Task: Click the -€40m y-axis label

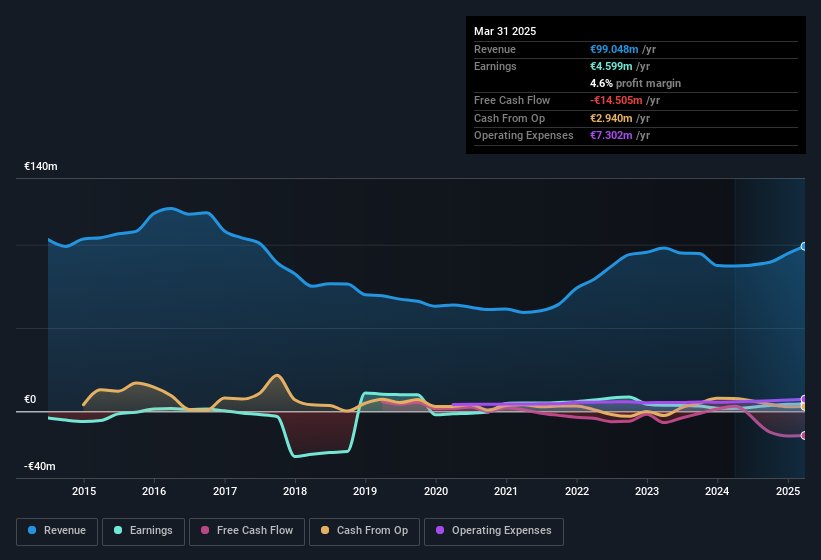Action: pyautogui.click(x=40, y=466)
